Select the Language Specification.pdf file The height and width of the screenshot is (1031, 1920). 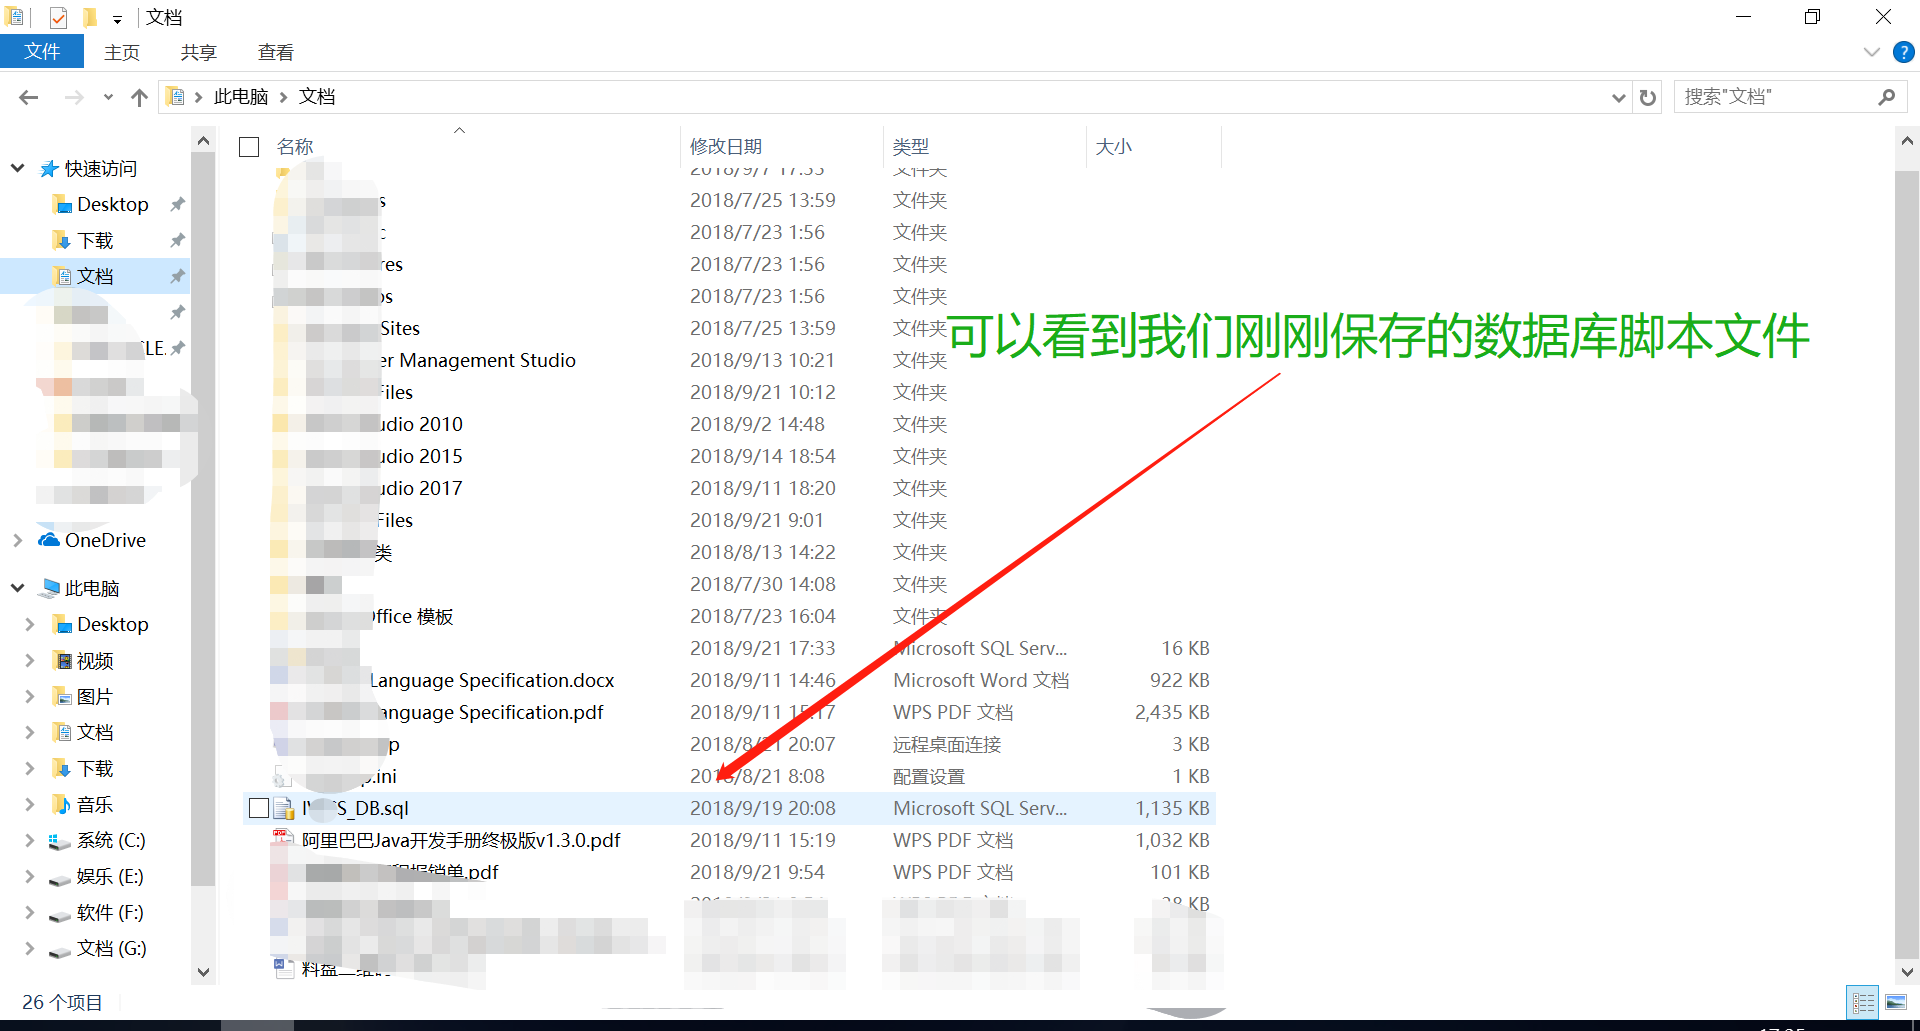click(492, 713)
